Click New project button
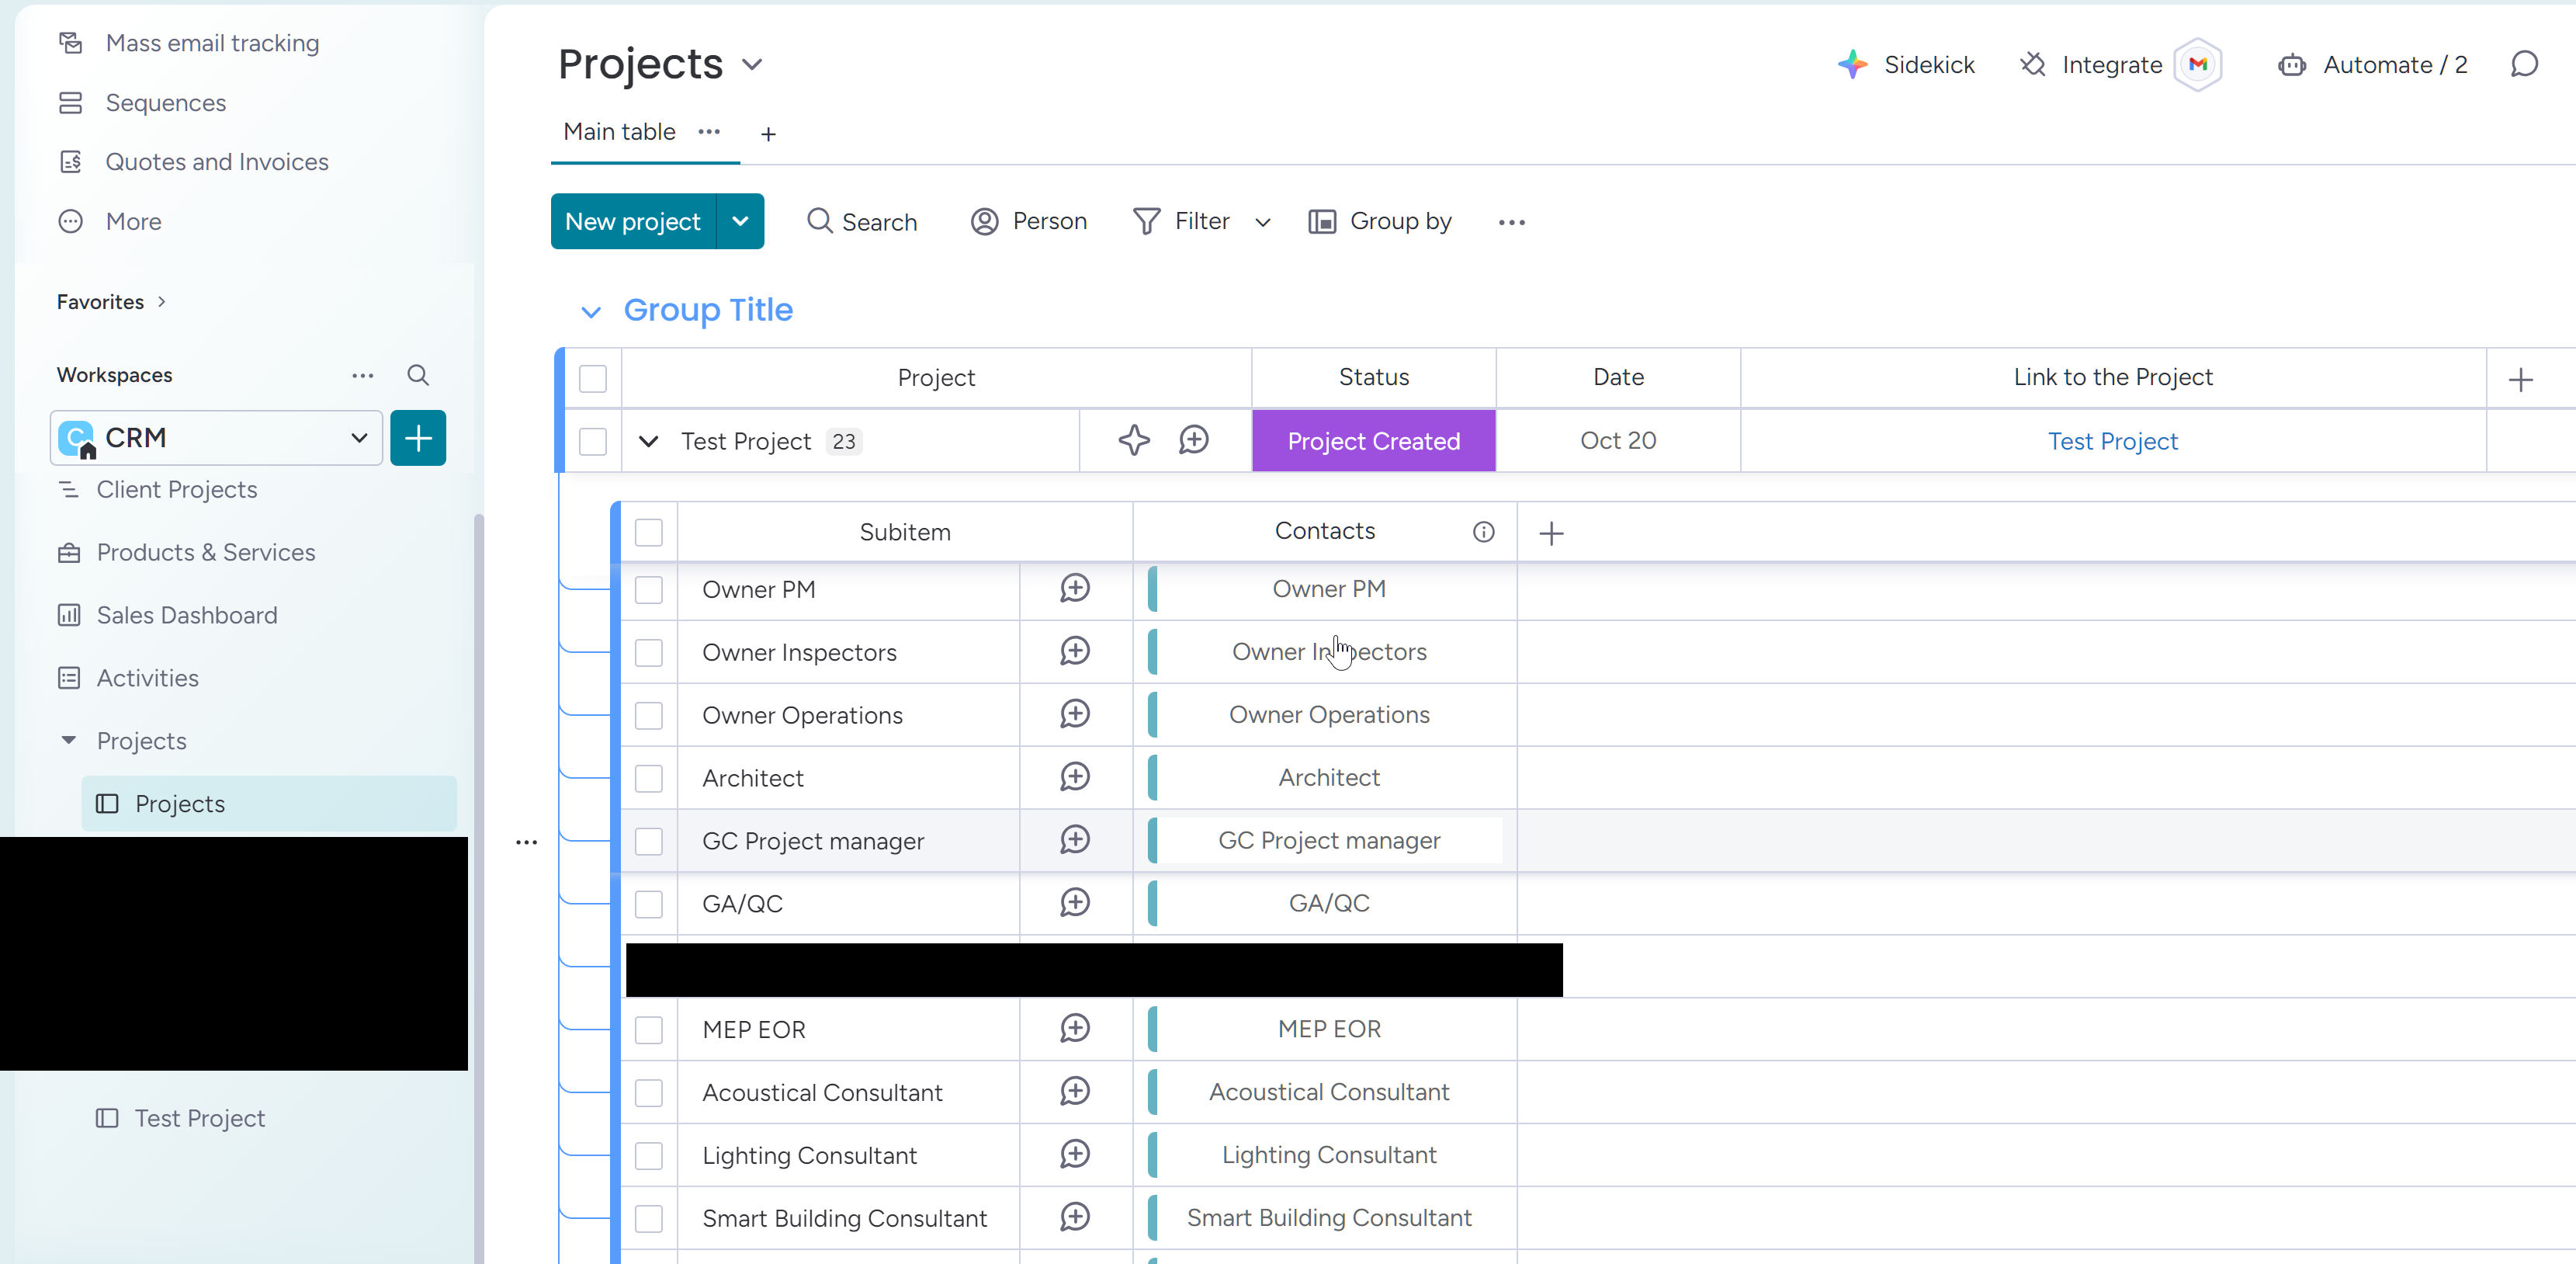 (x=633, y=221)
